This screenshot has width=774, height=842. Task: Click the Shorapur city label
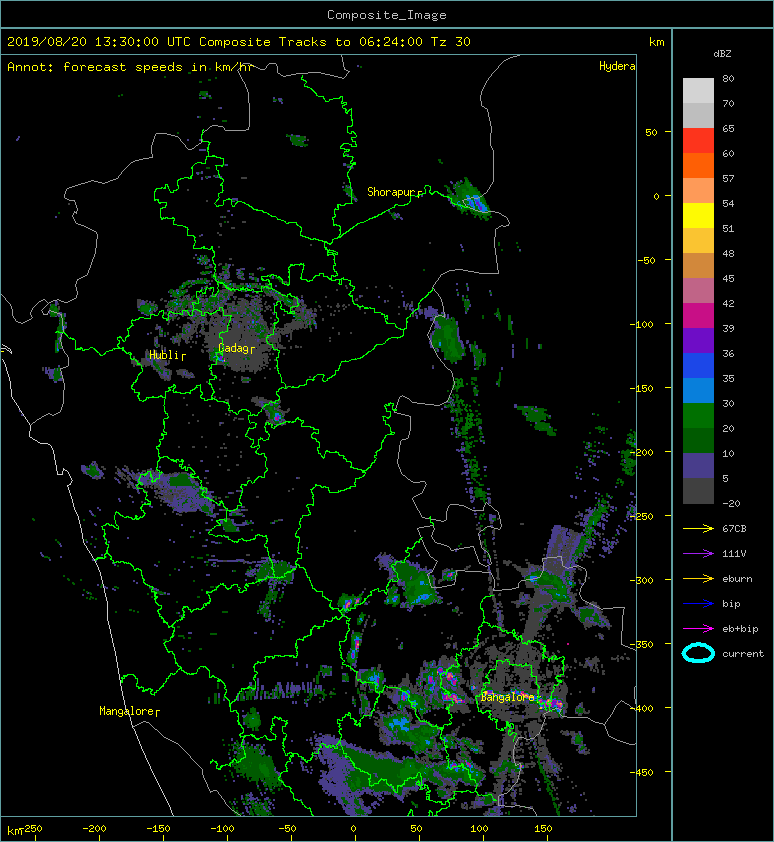click(x=392, y=192)
